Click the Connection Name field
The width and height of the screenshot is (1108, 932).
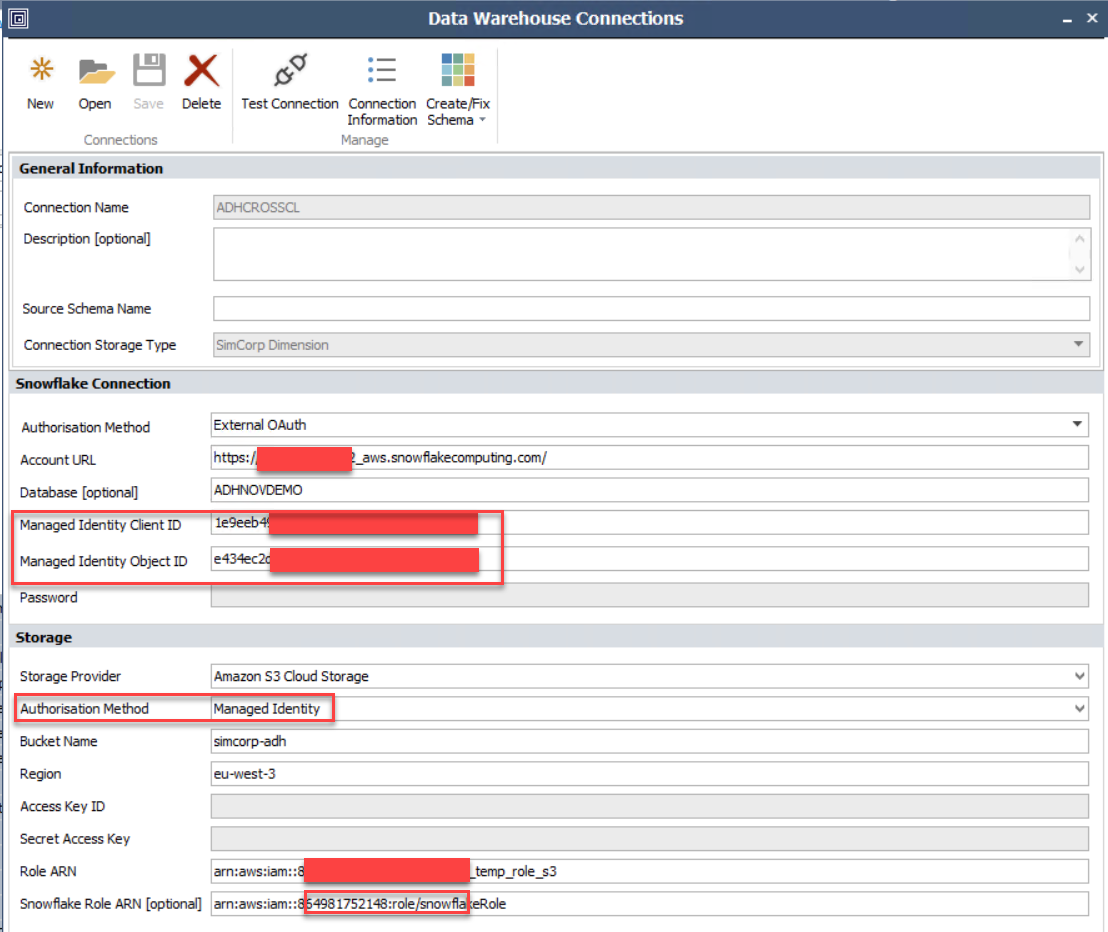[651, 208]
